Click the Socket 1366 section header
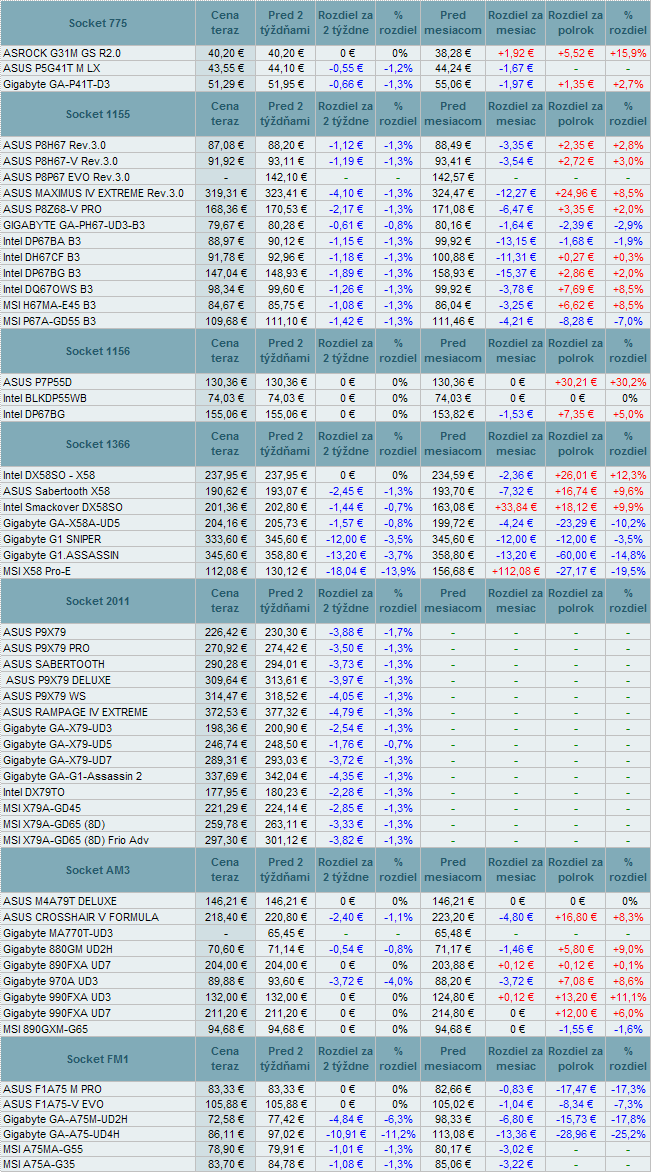 (98, 444)
